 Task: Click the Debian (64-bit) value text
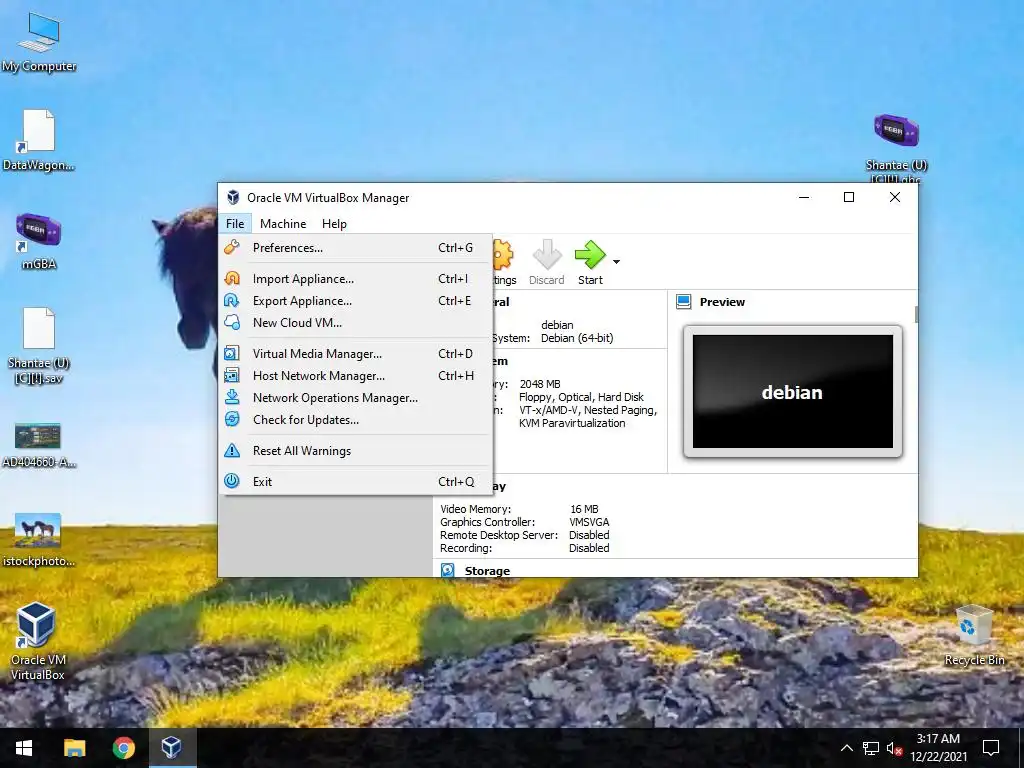click(577, 338)
